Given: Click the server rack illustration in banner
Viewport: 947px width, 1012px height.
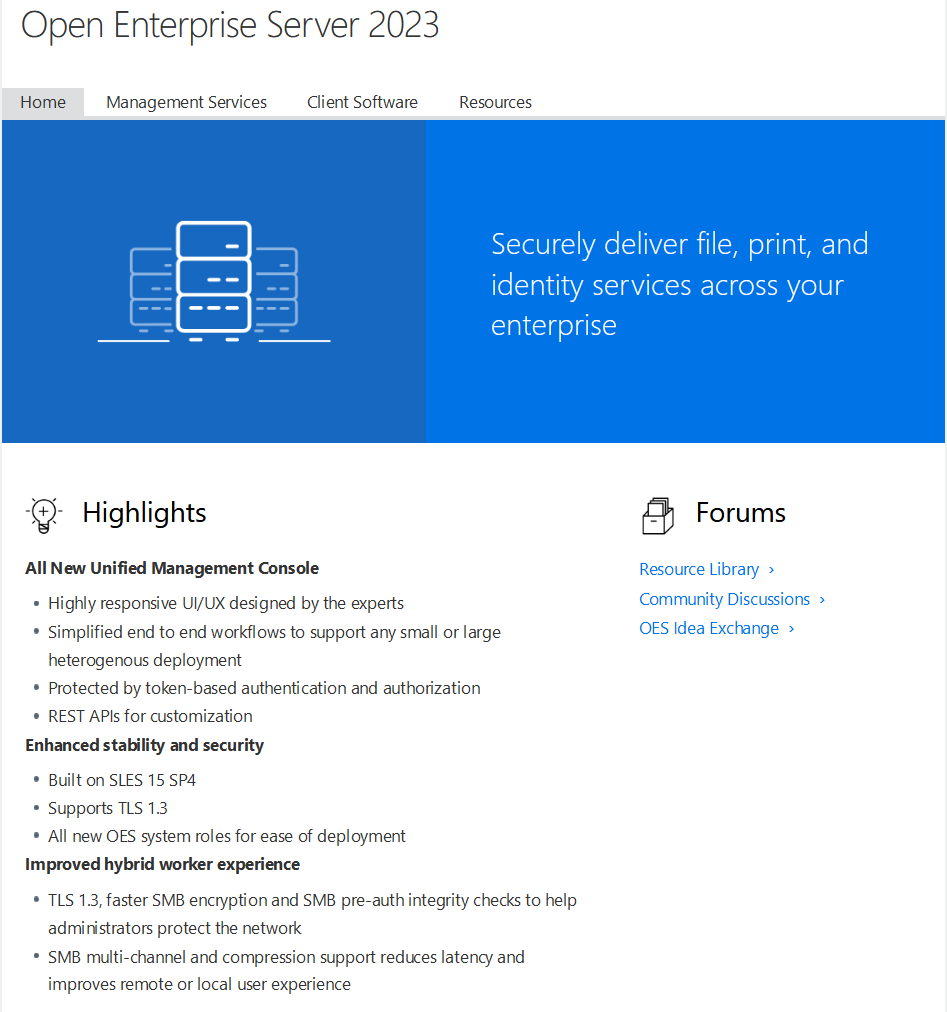Looking at the screenshot, I should coord(214,281).
